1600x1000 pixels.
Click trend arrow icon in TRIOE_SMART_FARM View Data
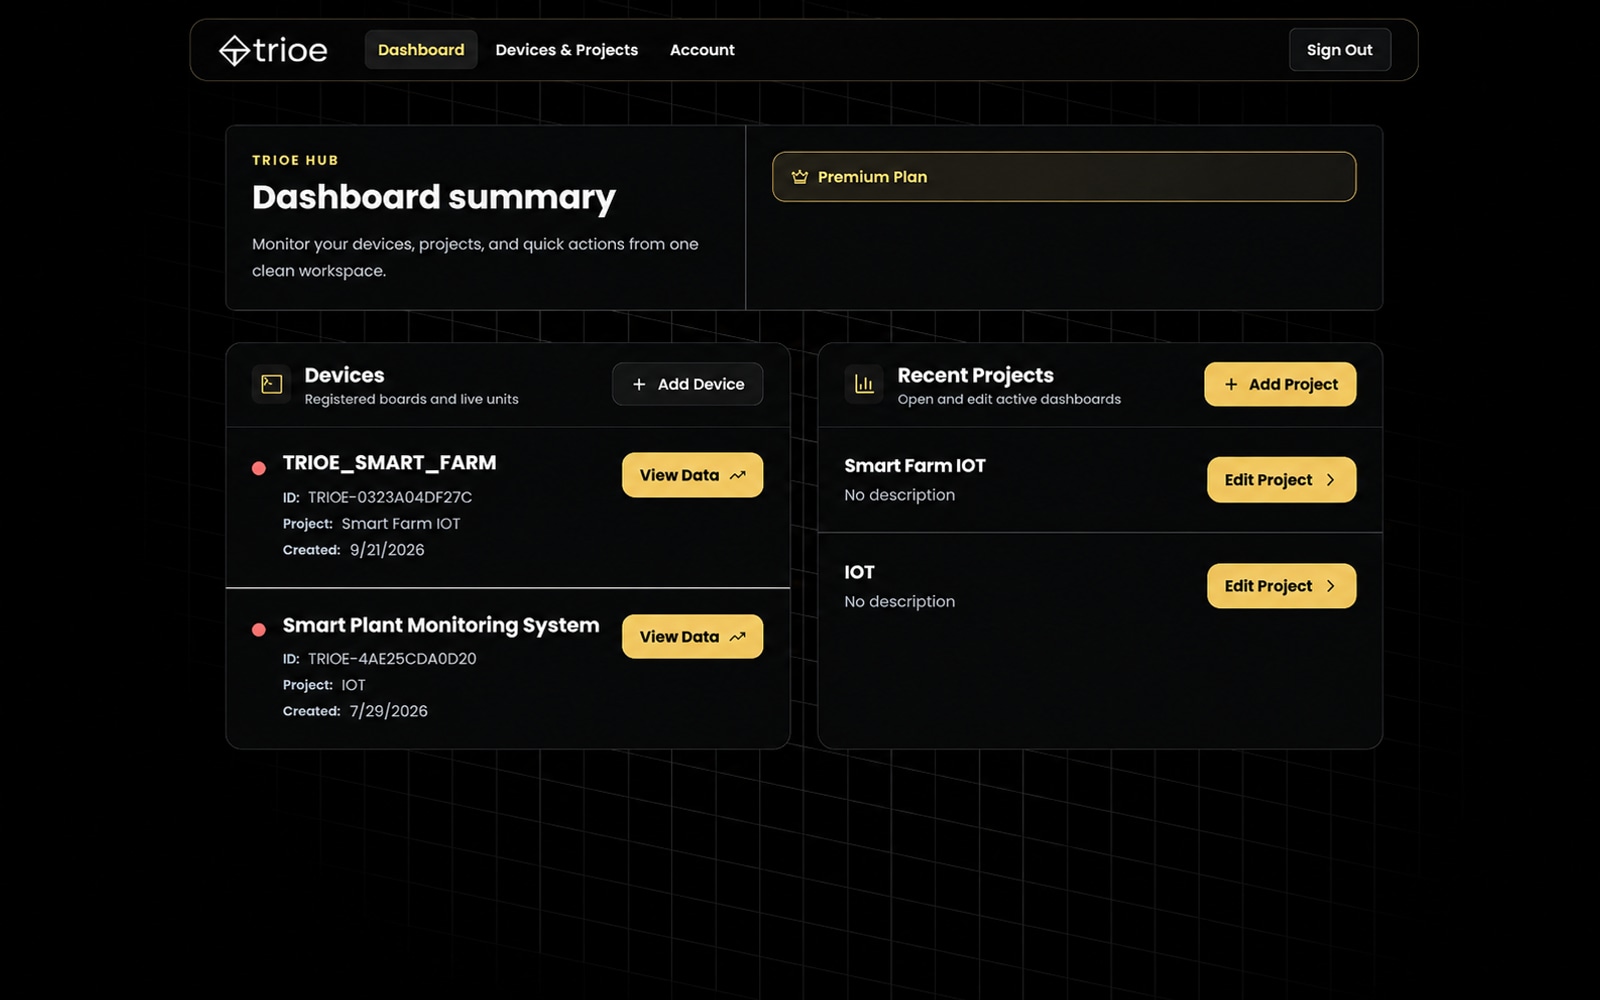(738, 475)
